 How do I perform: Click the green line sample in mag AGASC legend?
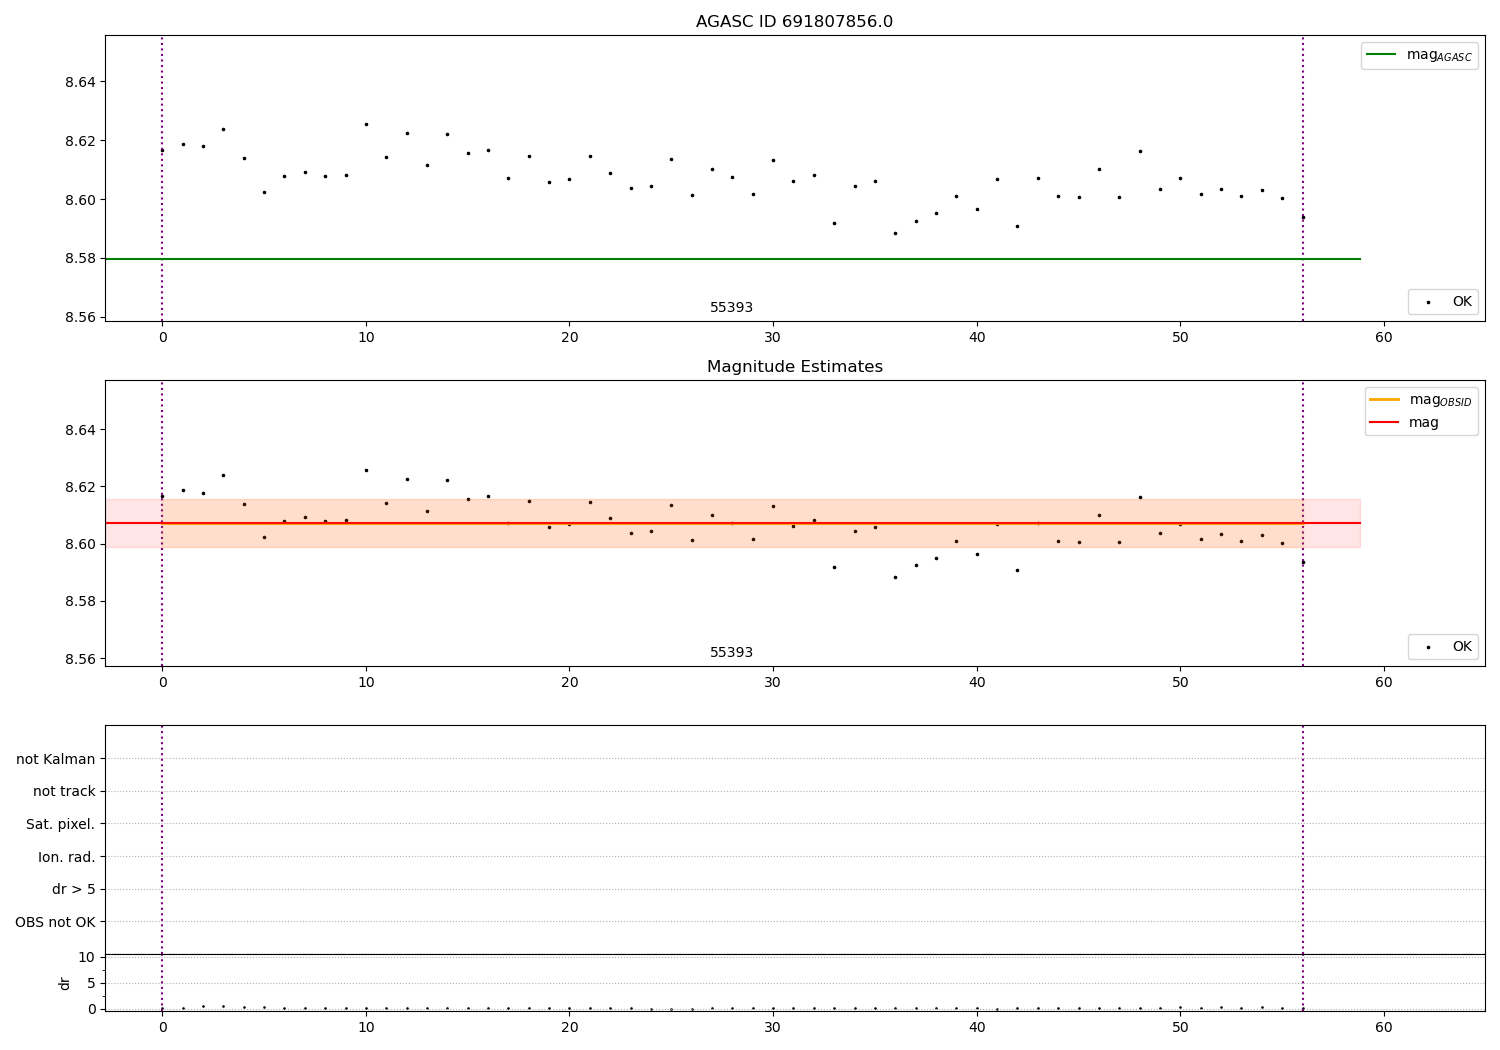tap(1381, 55)
